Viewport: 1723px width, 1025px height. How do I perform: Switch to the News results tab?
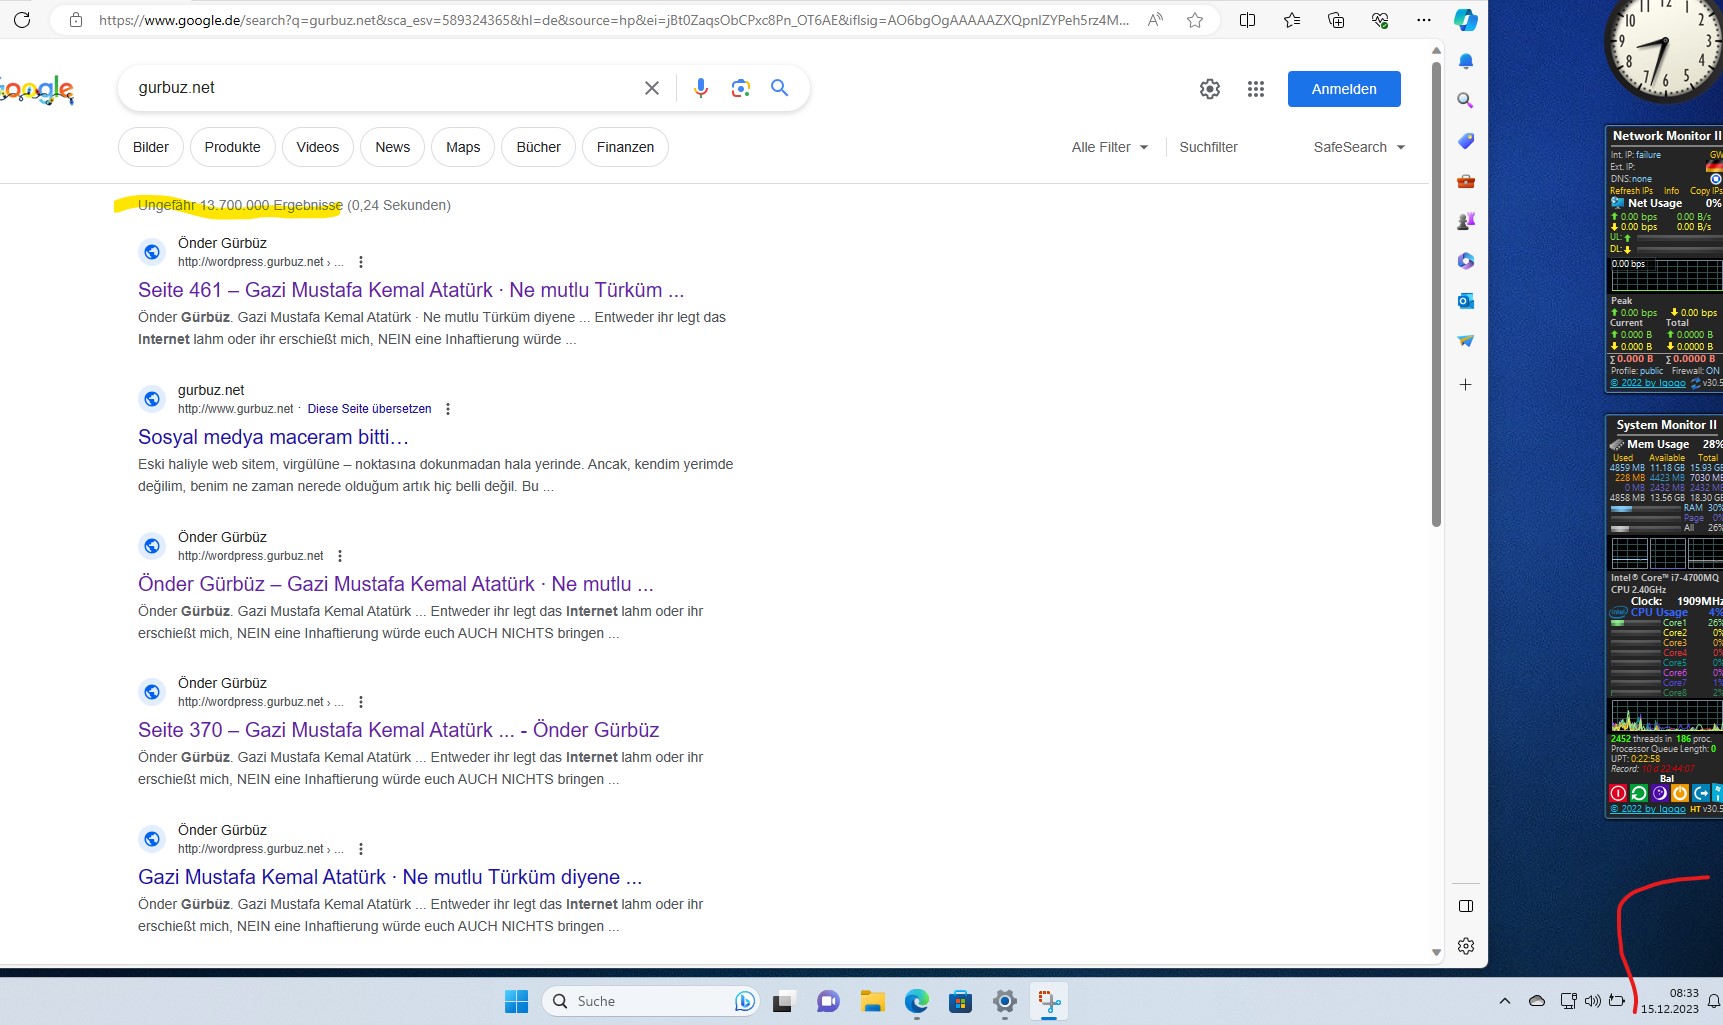[393, 147]
